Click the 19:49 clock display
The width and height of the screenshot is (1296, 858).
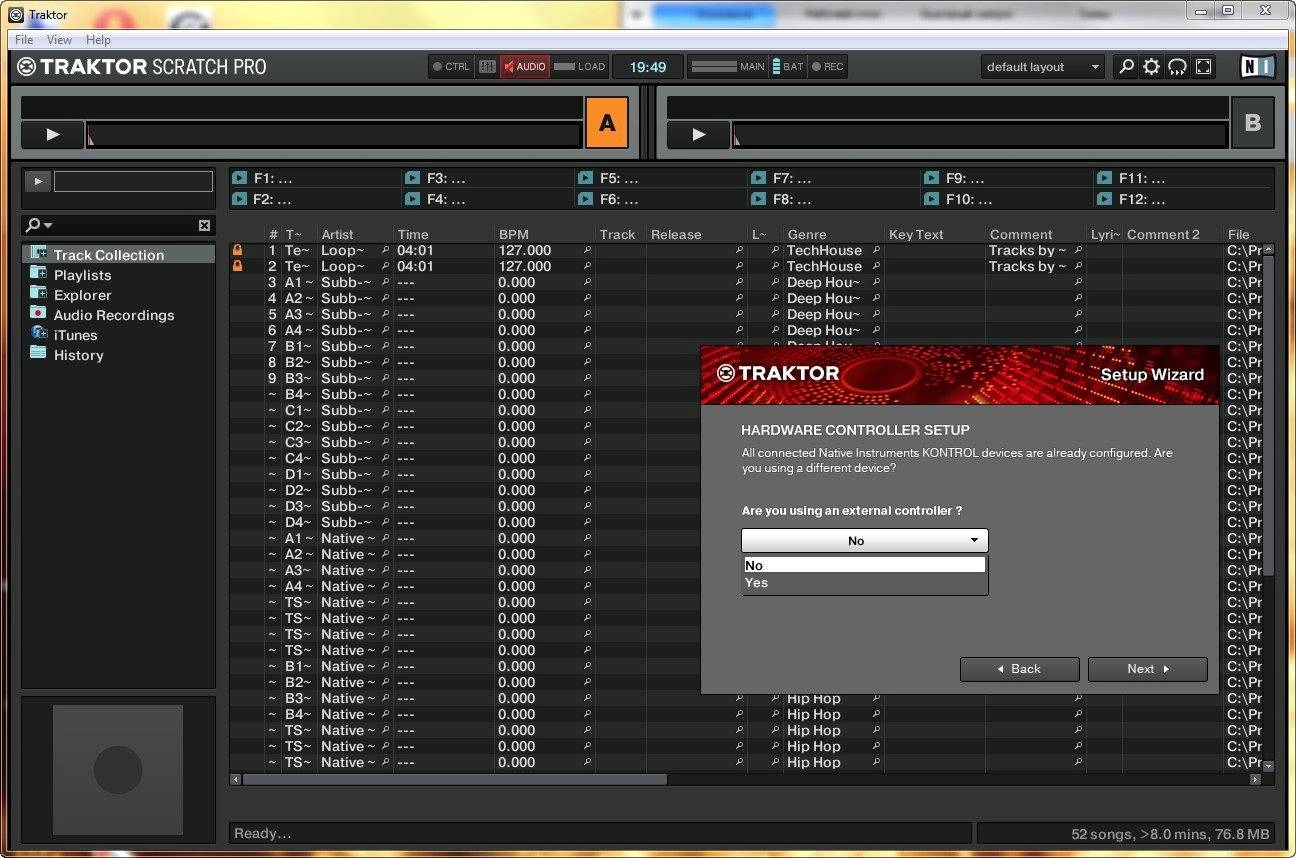click(648, 67)
